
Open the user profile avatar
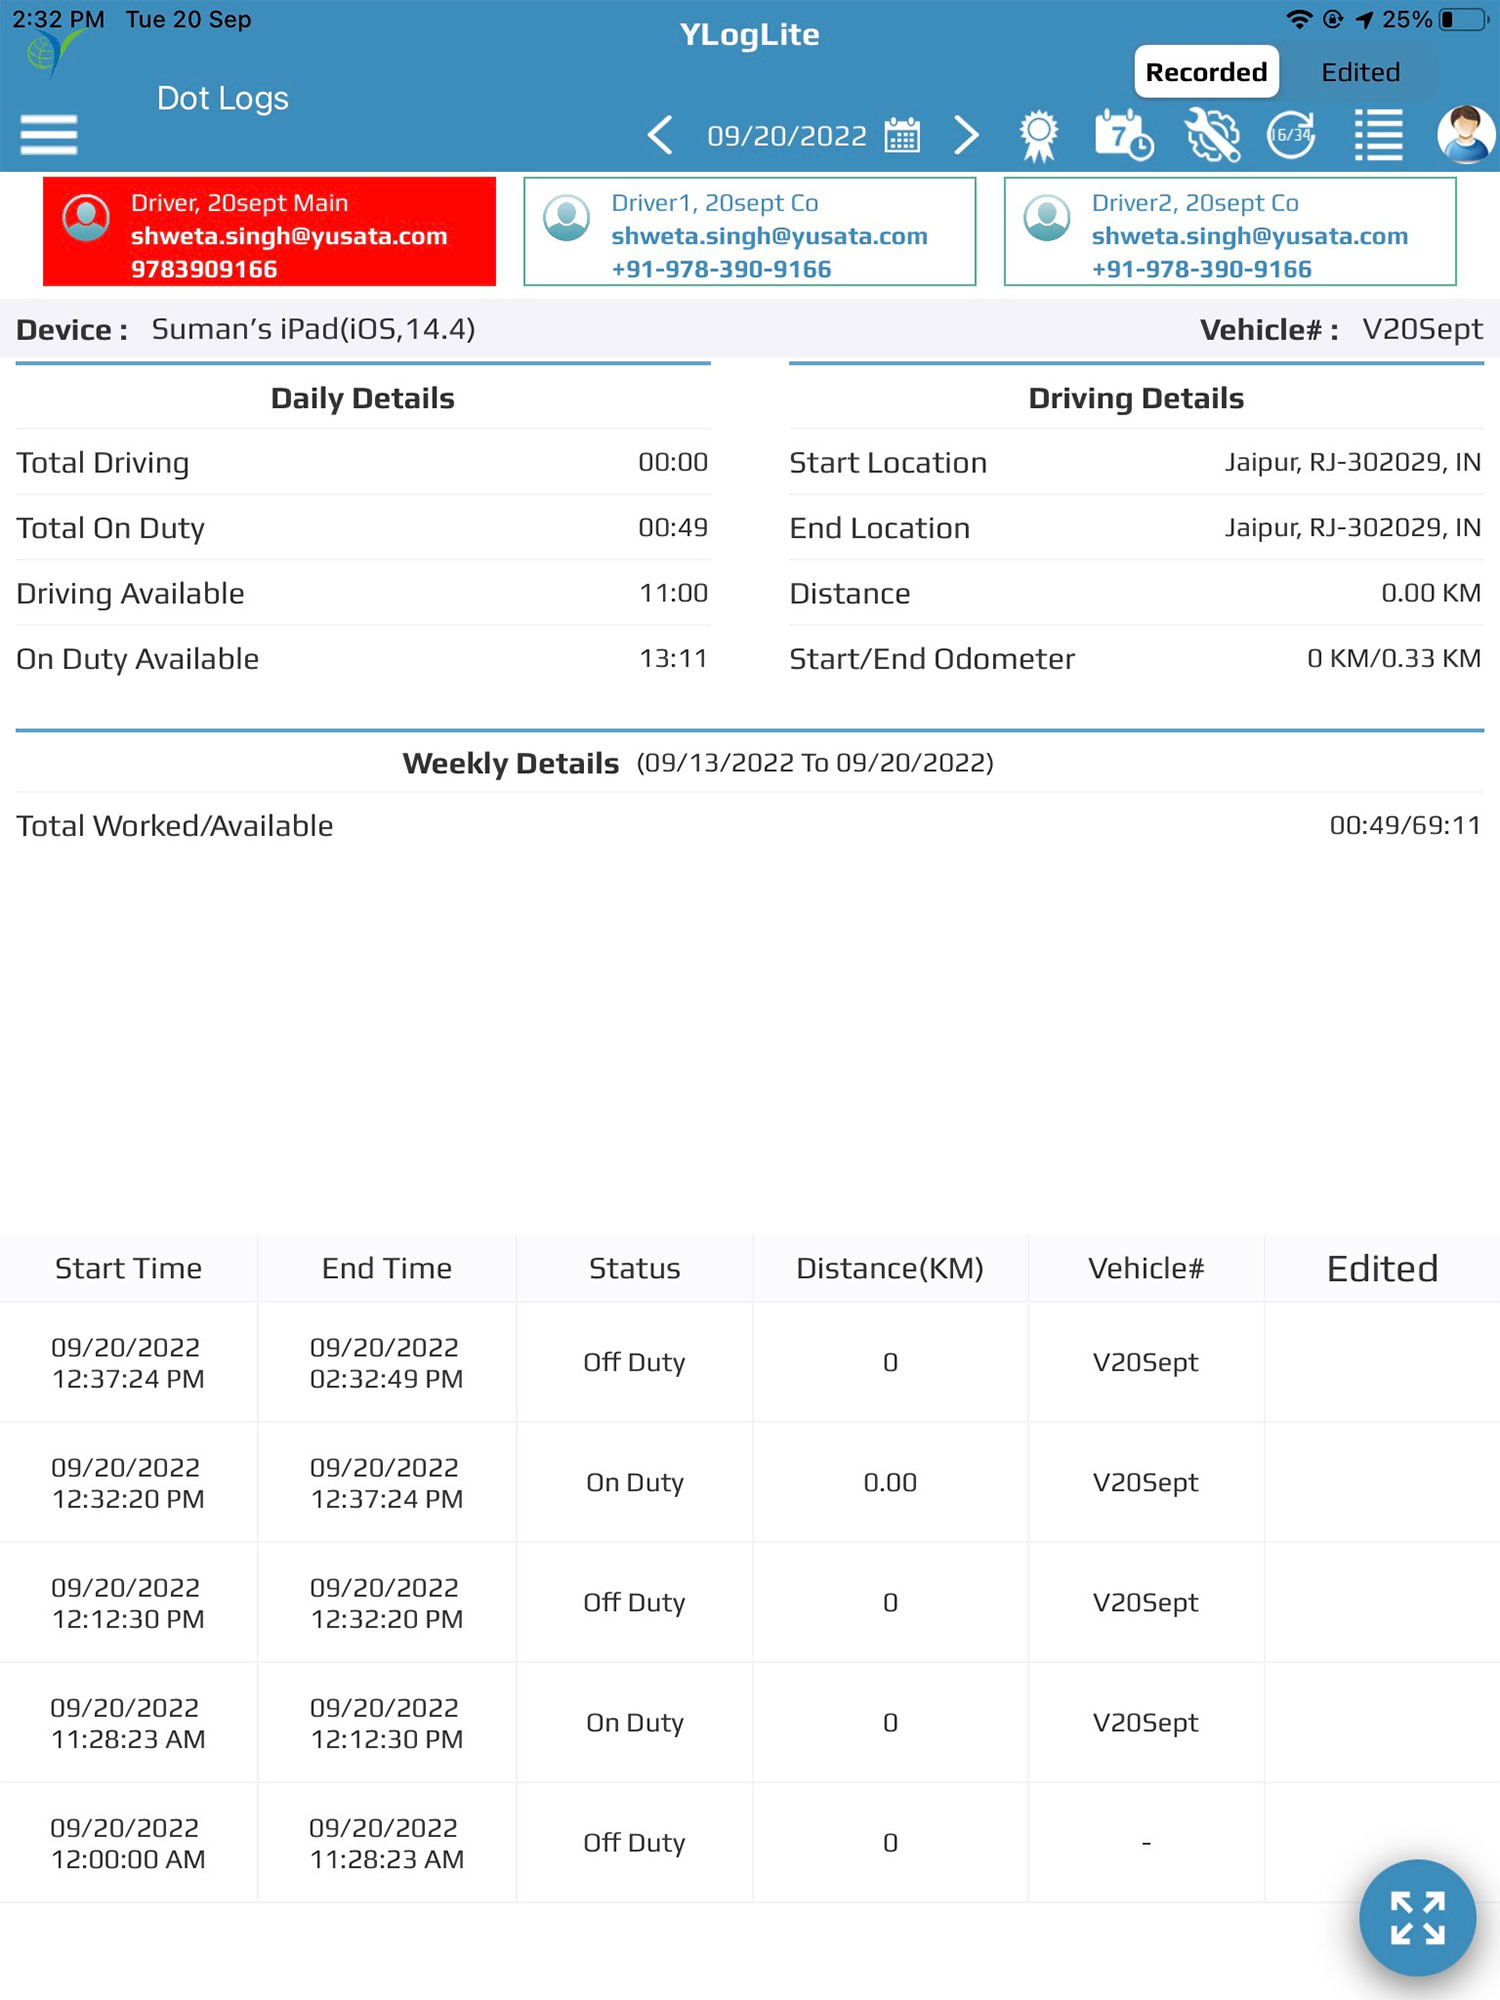point(1466,134)
